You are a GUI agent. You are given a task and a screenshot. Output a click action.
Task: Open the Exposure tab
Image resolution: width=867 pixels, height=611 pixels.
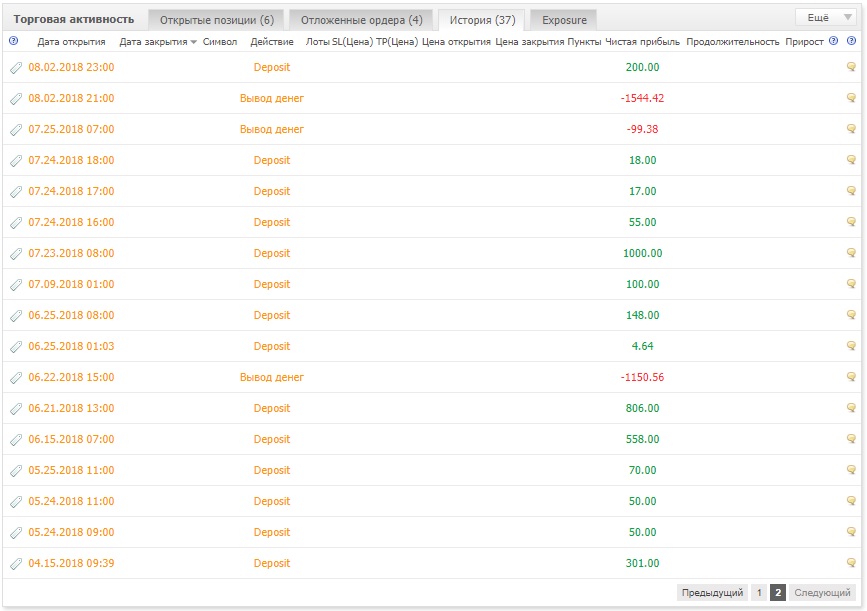564,20
